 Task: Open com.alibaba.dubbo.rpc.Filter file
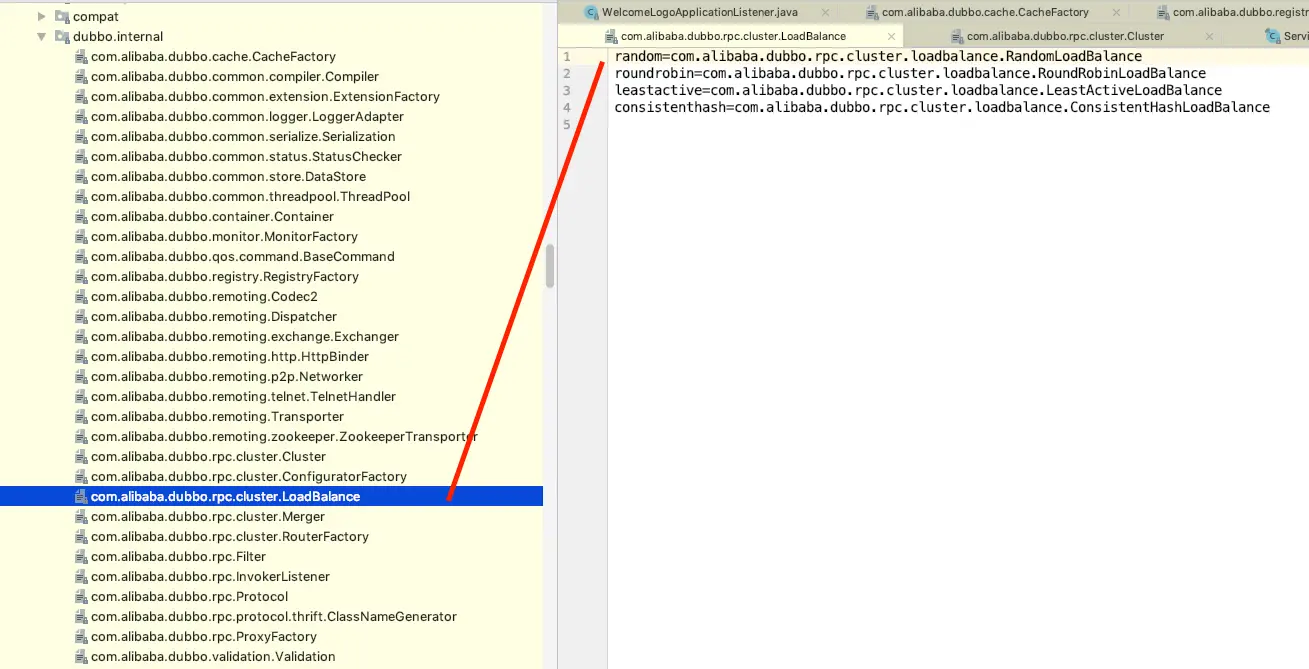coord(179,557)
